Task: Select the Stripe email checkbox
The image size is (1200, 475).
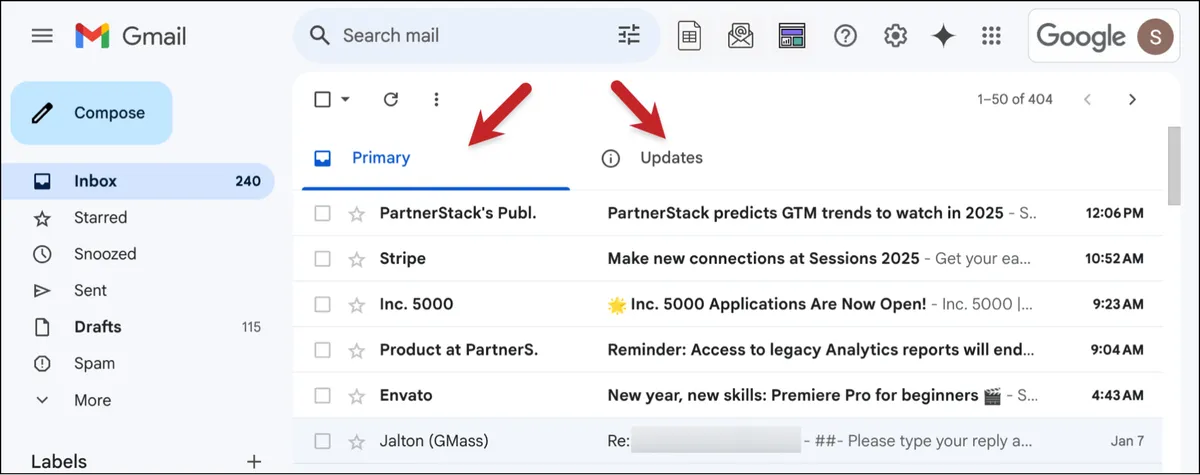Action: pos(322,259)
